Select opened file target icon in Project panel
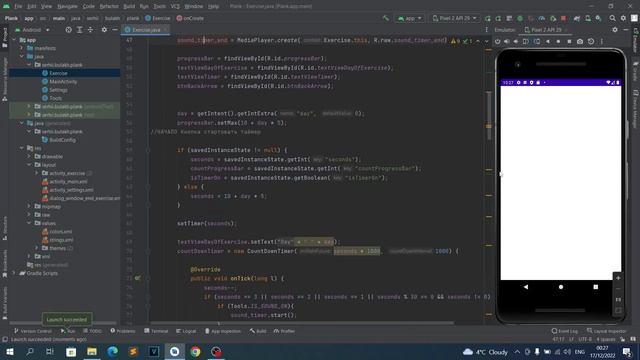 coord(69,30)
